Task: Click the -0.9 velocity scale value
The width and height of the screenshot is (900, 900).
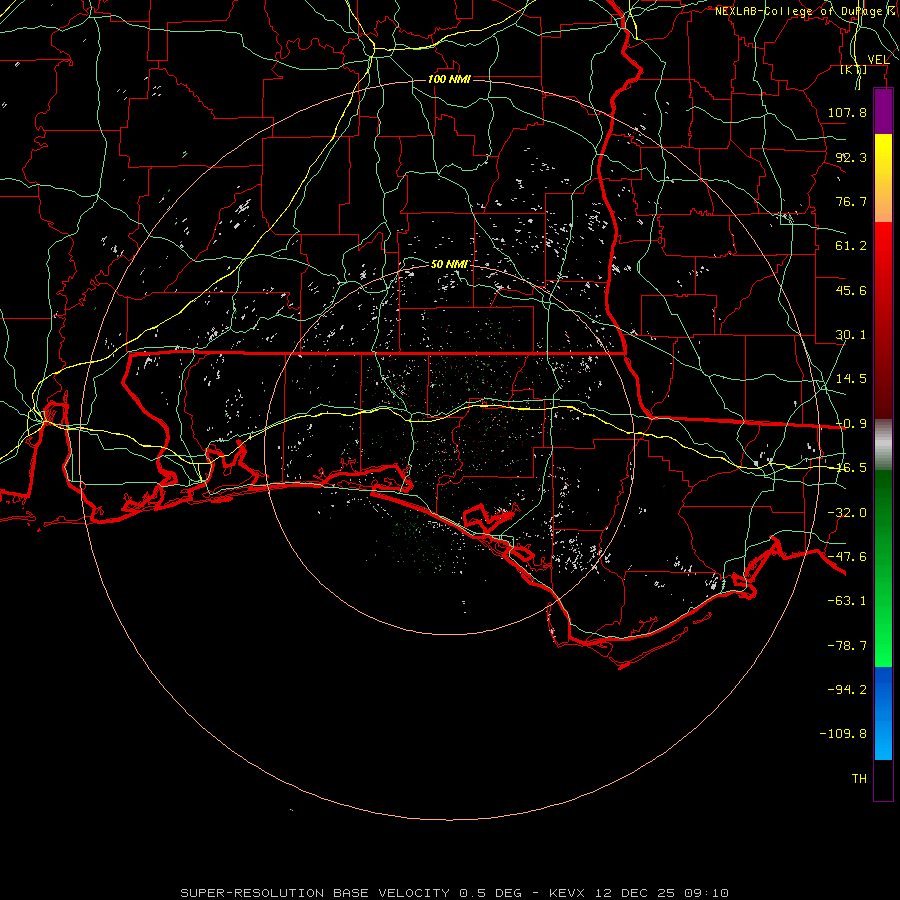Action: point(851,424)
